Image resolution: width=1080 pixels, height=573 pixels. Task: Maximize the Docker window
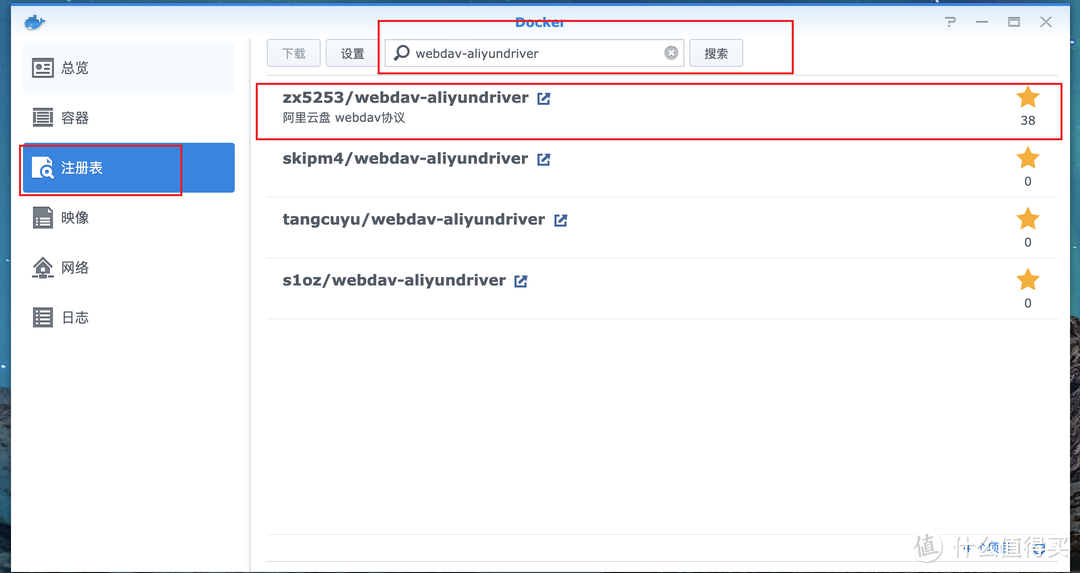click(x=1014, y=22)
